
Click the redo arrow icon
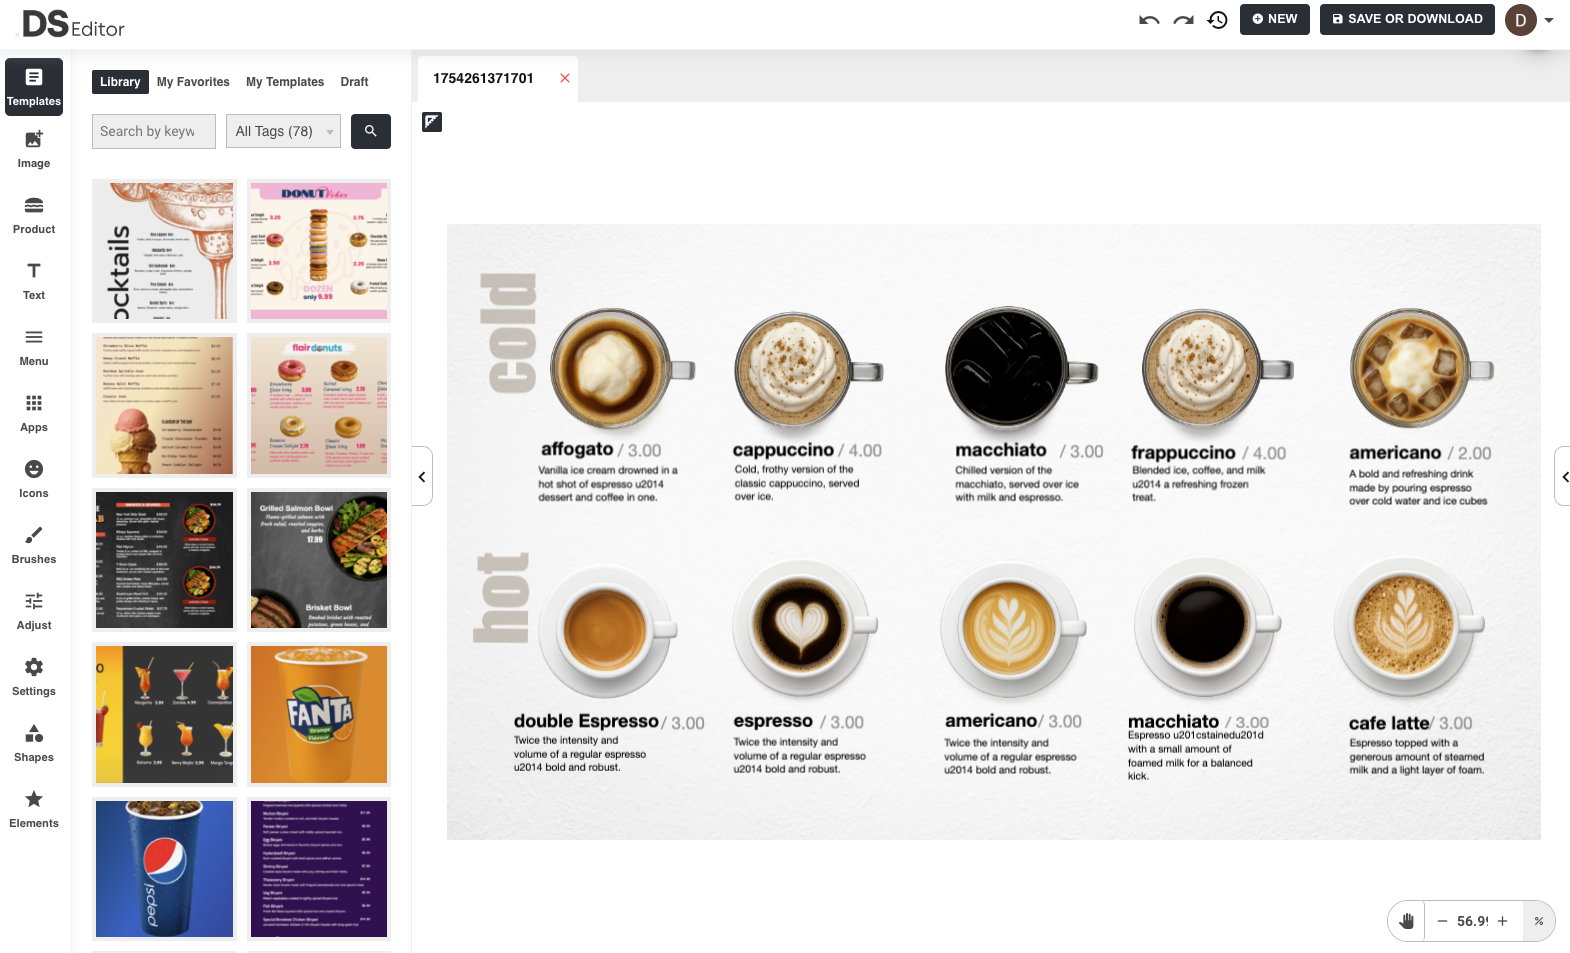(1183, 20)
